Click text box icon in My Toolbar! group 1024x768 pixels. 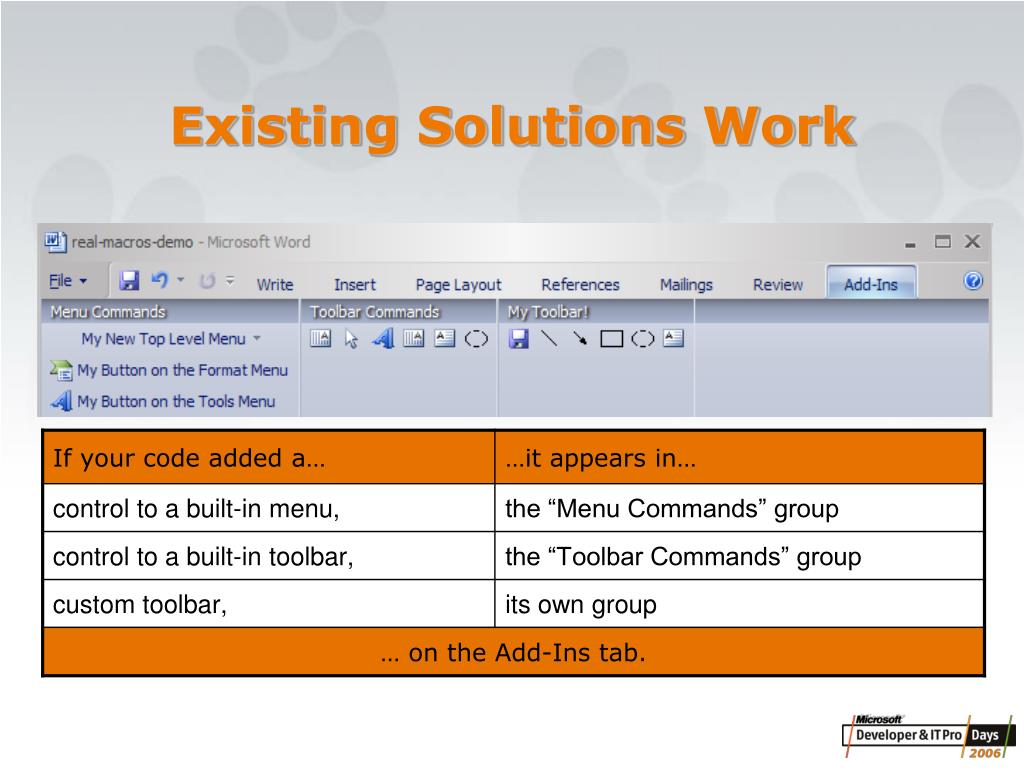pos(673,338)
